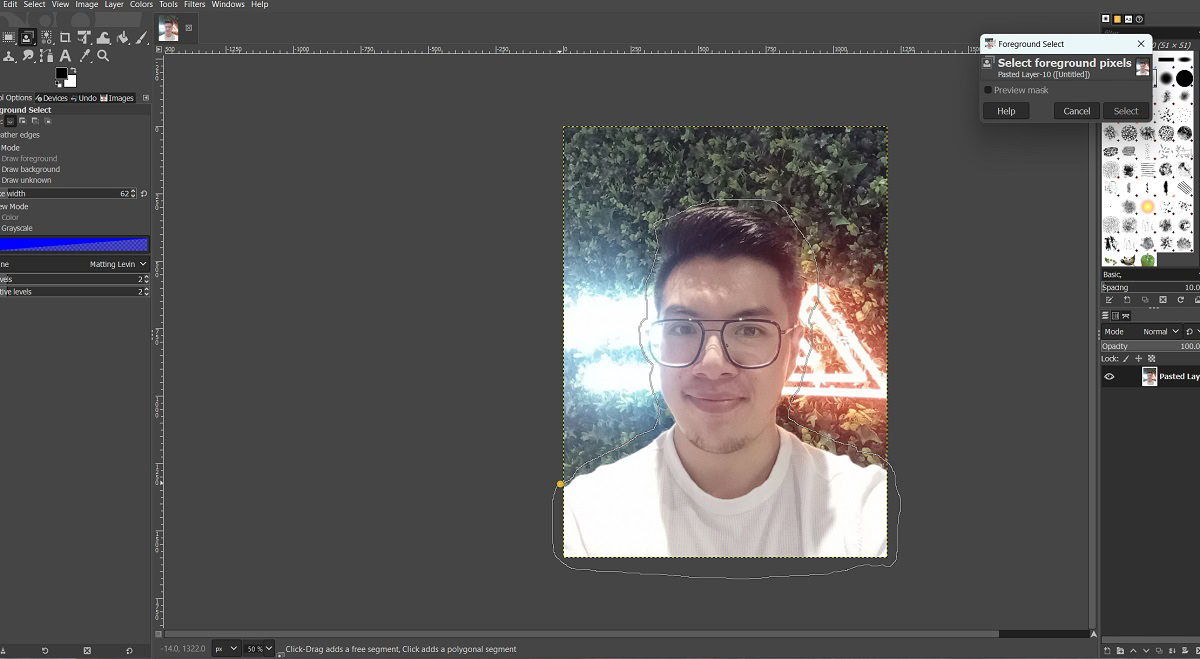Select the Text tool
The width and height of the screenshot is (1200, 659).
[65, 56]
